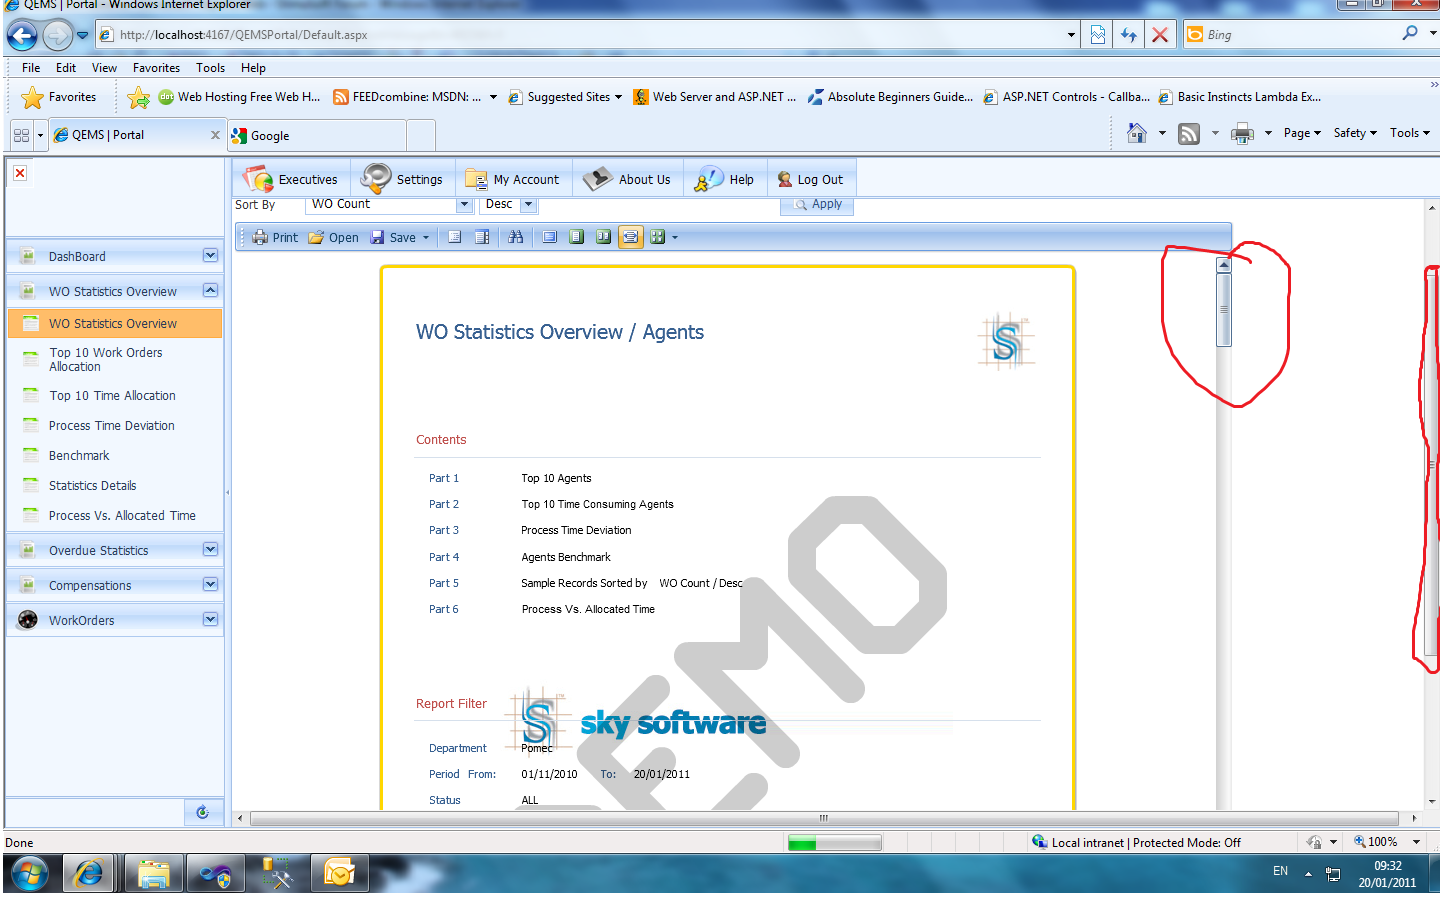Screen dimensions: 1440x900
Task: Click the browser Back button
Action: (22, 36)
